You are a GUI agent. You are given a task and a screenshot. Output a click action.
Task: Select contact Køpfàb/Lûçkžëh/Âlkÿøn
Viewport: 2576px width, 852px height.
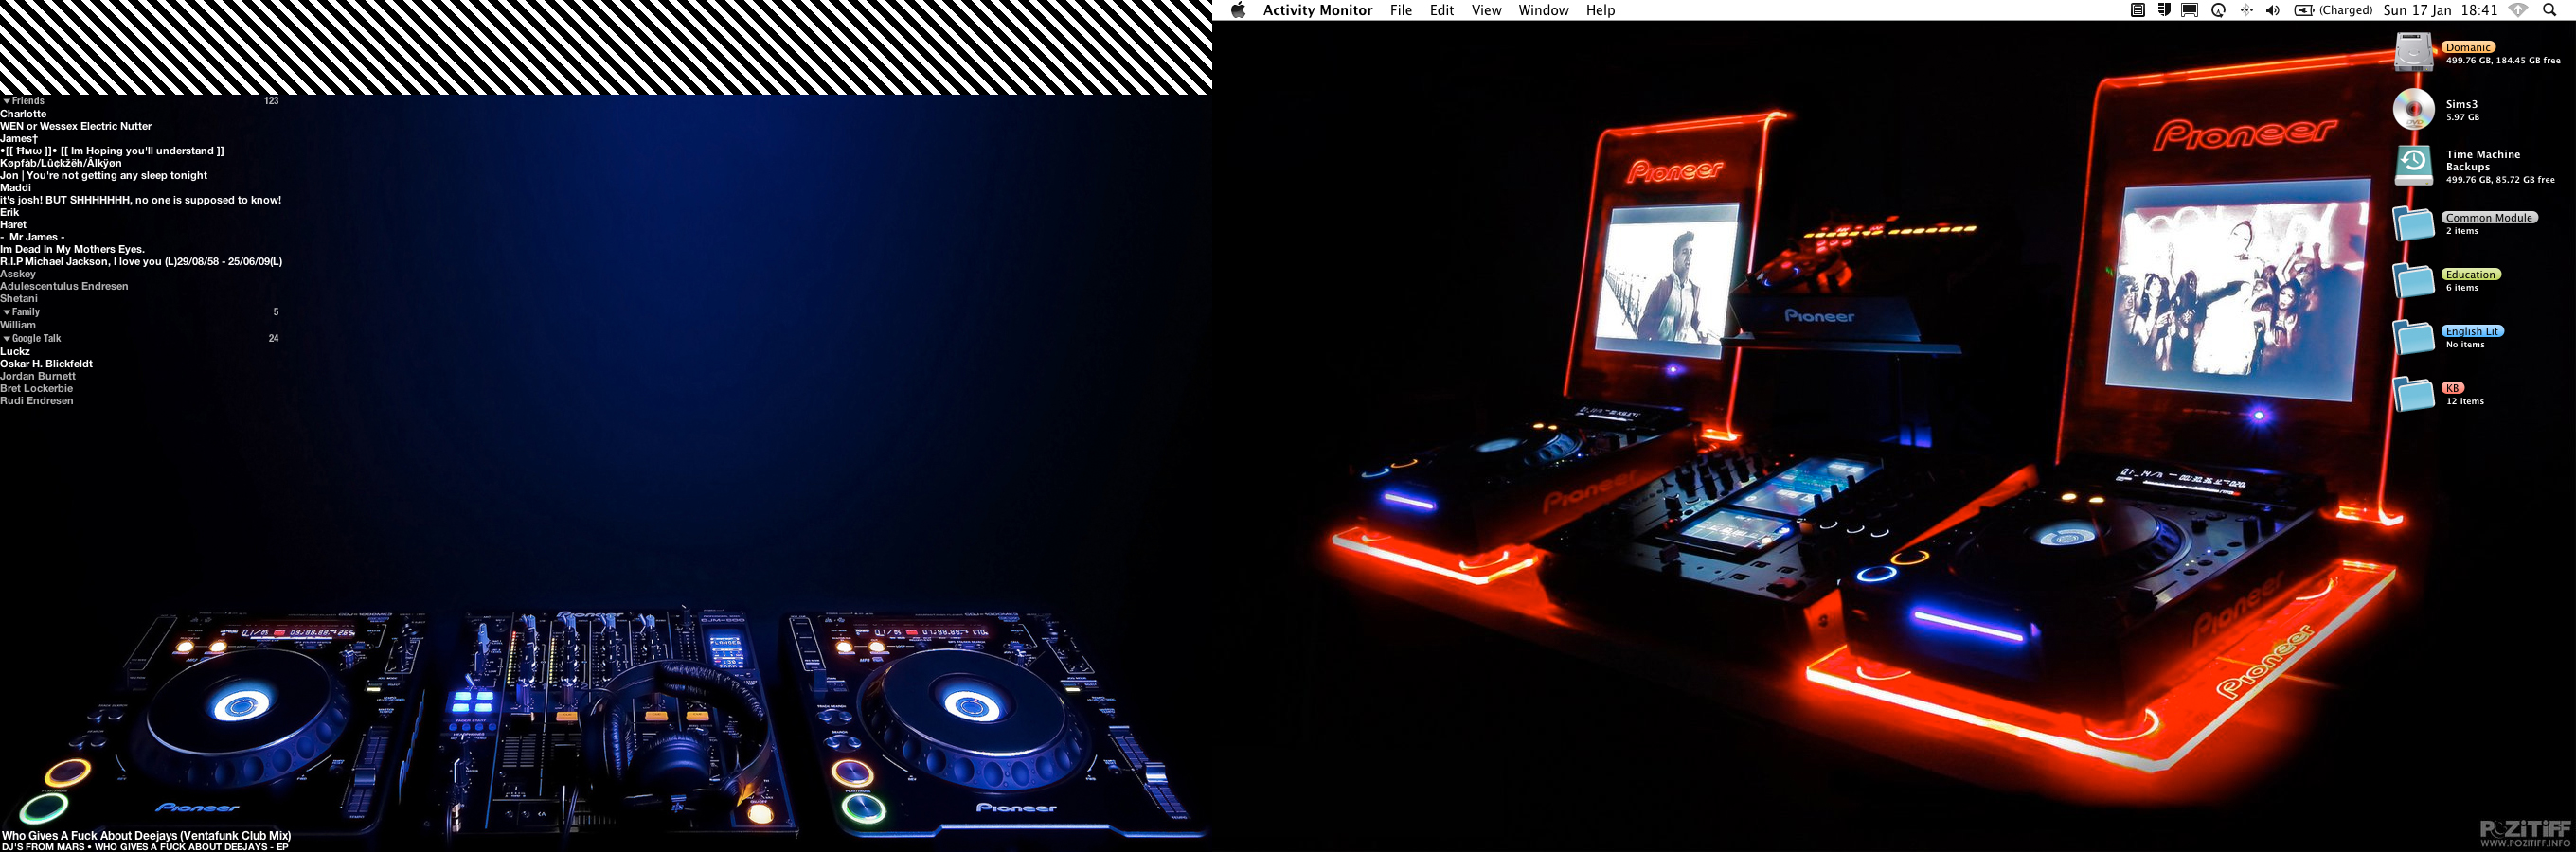point(61,163)
